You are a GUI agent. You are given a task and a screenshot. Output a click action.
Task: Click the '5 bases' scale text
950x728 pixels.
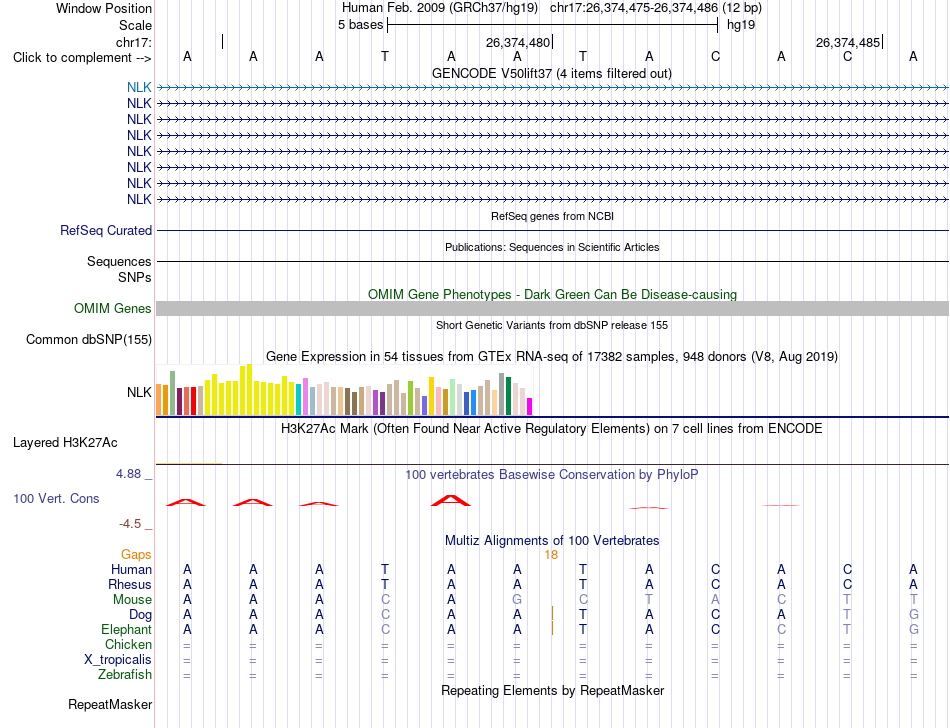point(360,25)
